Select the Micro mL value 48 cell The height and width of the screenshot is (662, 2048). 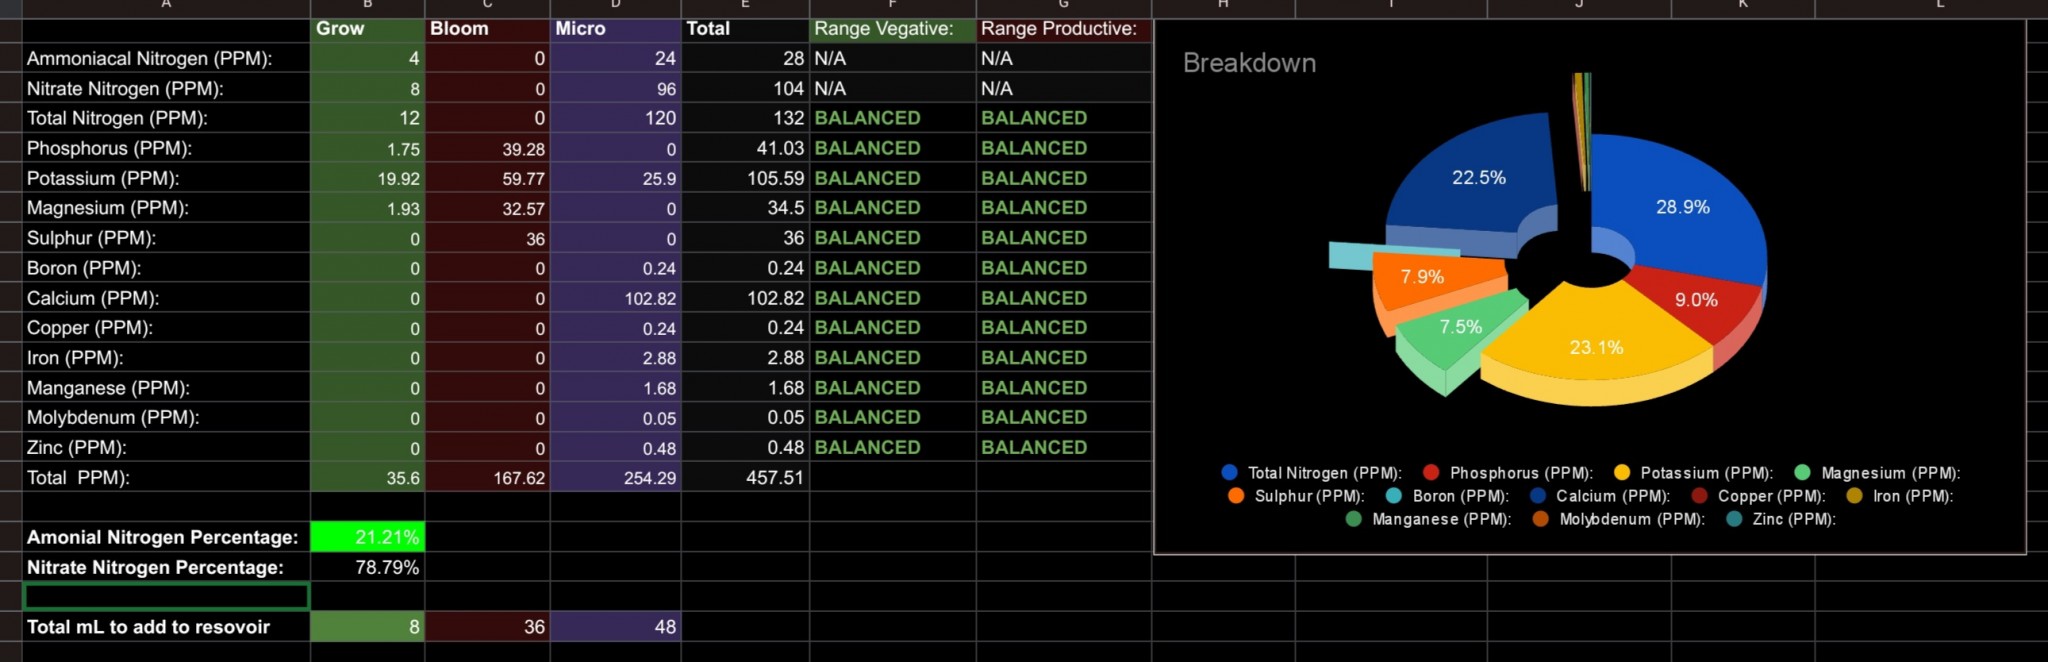pos(615,627)
